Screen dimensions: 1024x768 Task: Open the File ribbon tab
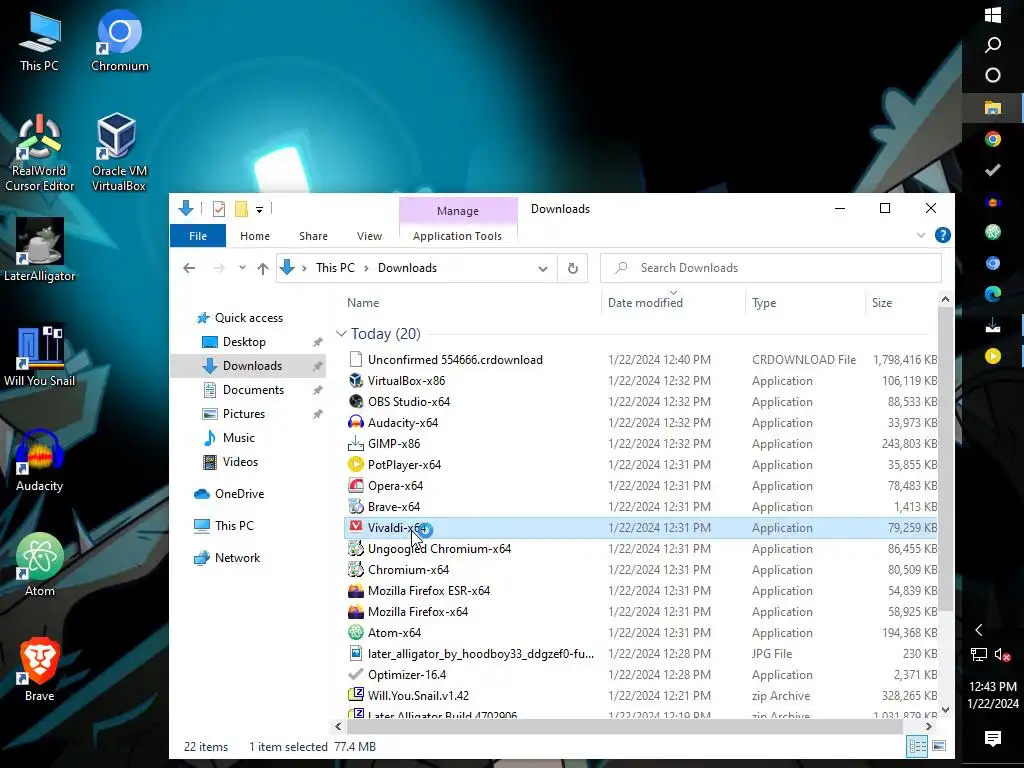[x=198, y=236]
